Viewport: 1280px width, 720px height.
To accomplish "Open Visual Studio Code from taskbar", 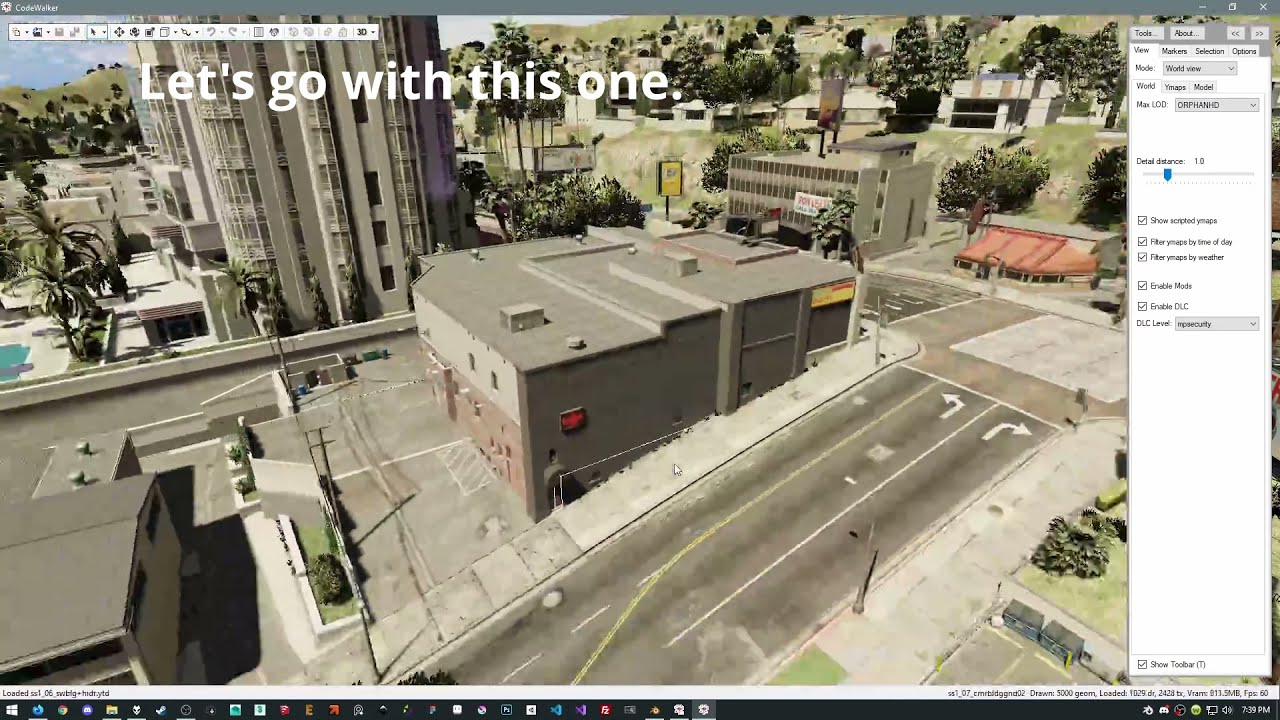I will (556, 710).
